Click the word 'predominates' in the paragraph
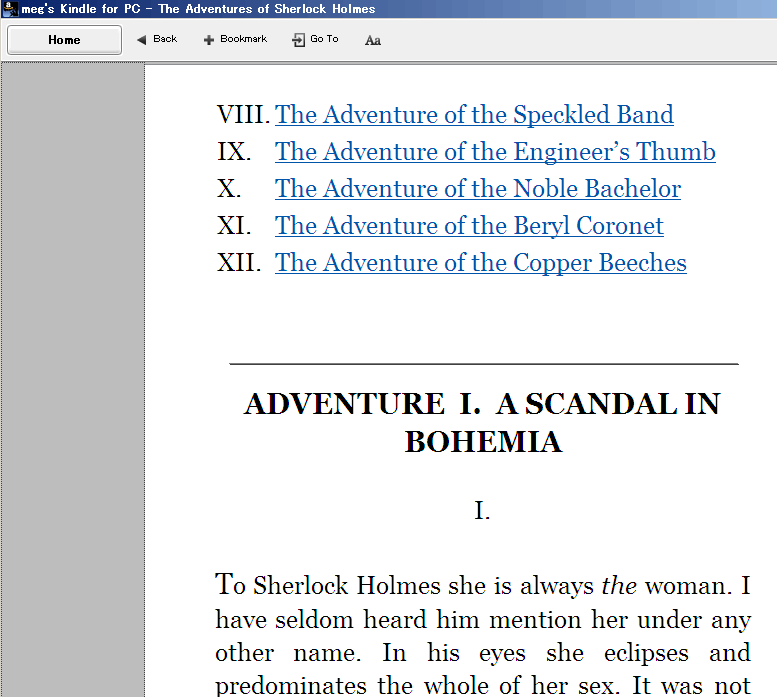This screenshot has width=777, height=697. [x=291, y=687]
